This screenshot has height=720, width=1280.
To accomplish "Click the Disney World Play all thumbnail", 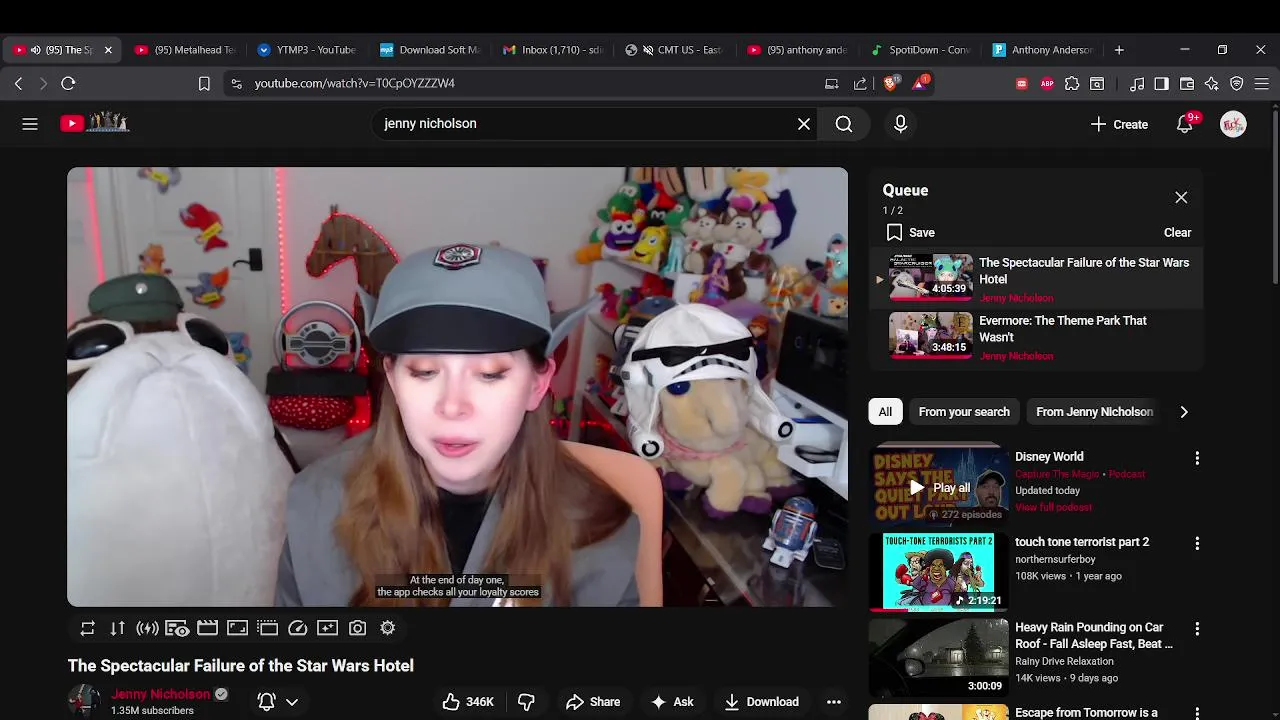I will pos(938,487).
